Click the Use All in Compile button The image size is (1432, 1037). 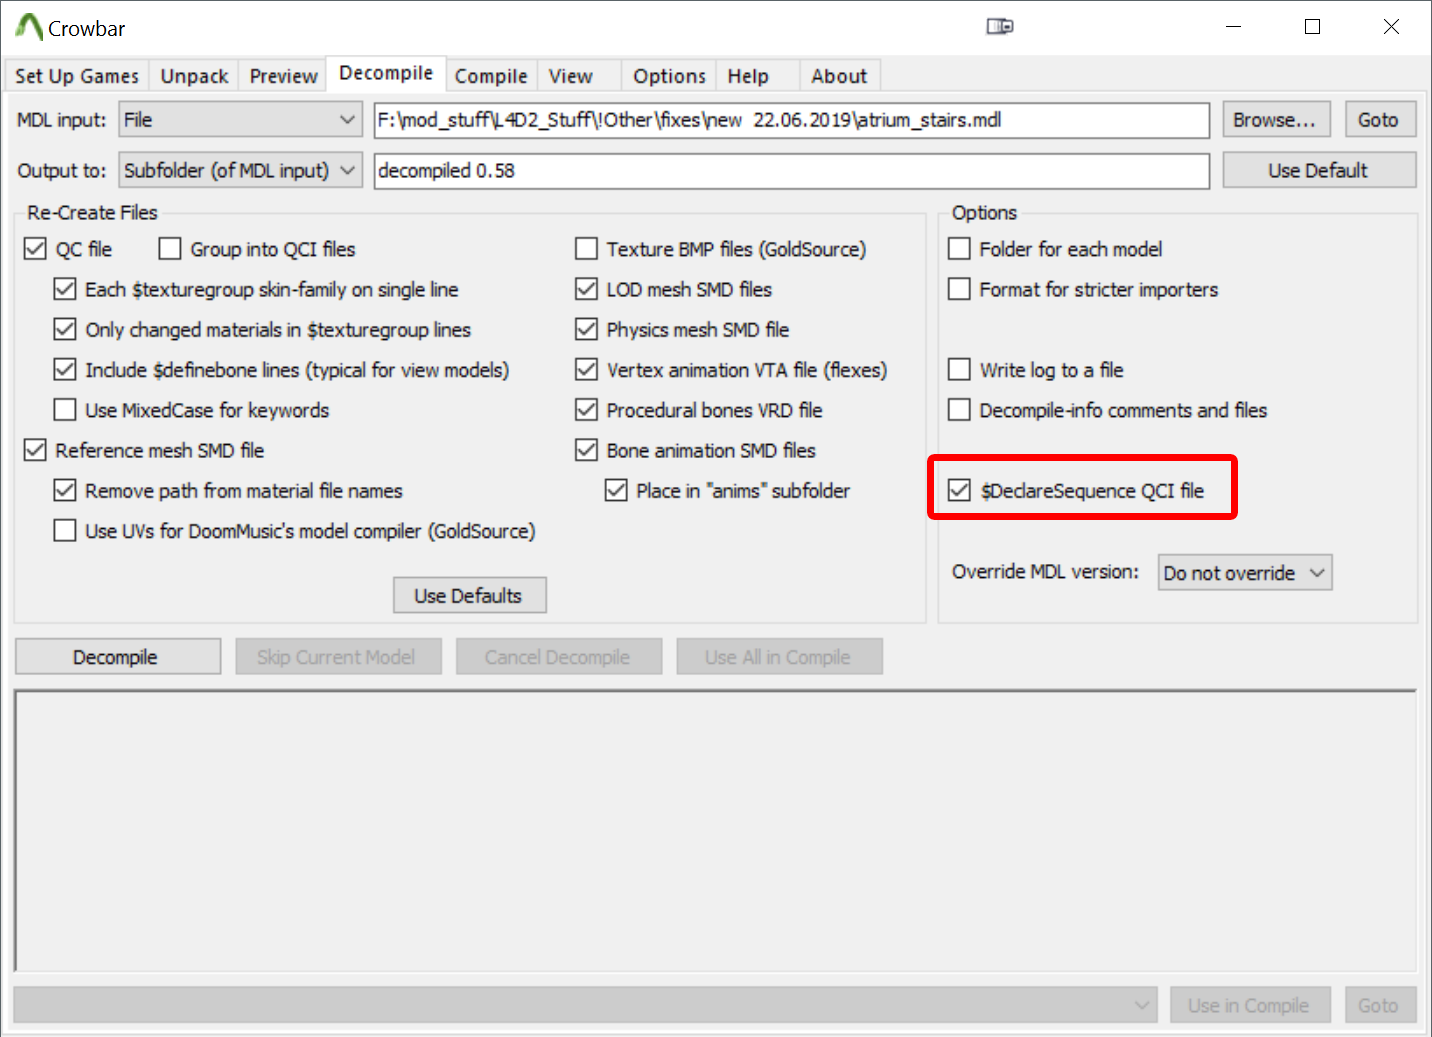tap(778, 657)
